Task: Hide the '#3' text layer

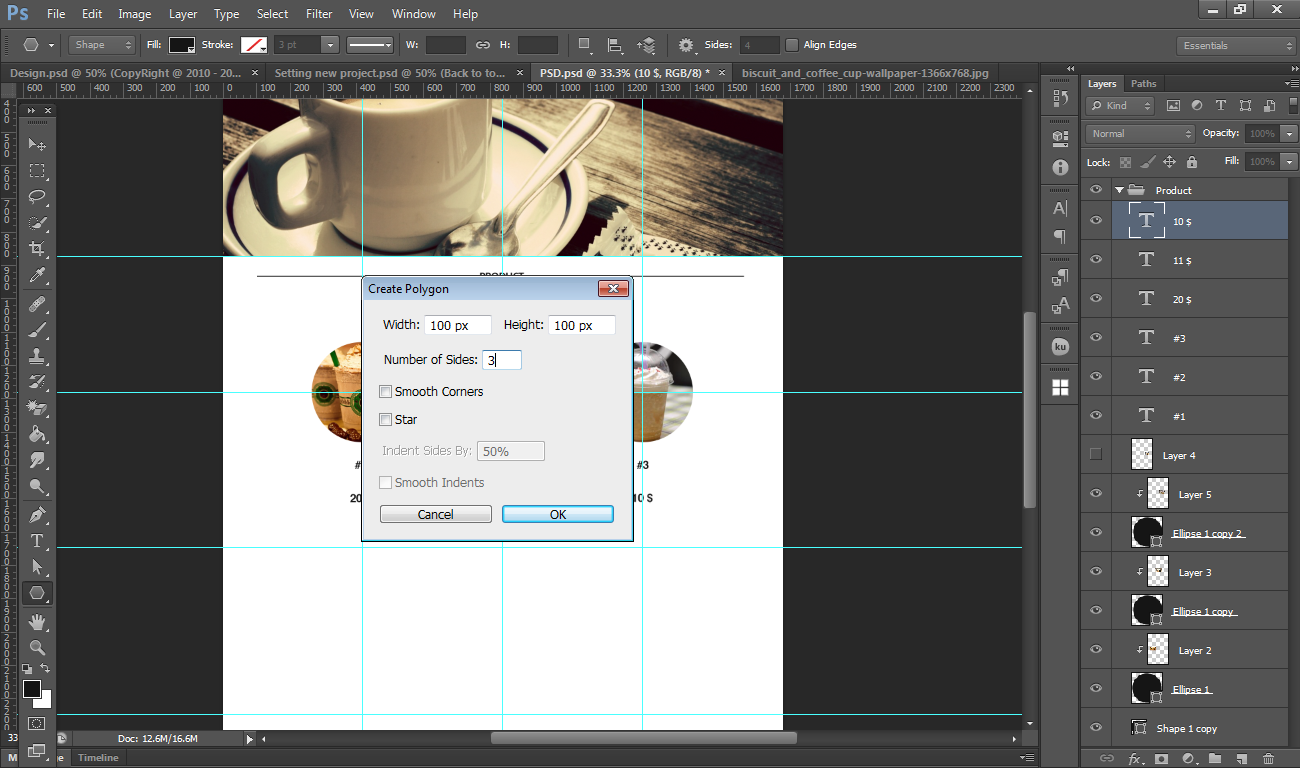Action: [x=1096, y=337]
